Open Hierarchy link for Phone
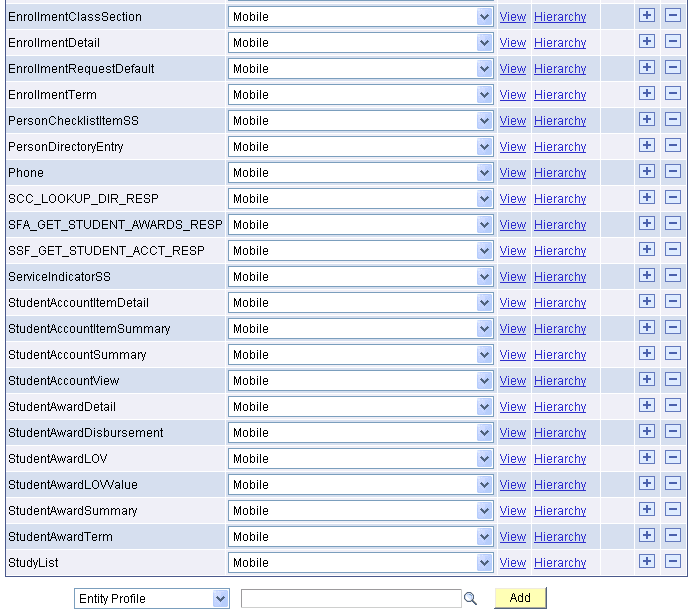The width and height of the screenshot is (693, 614). point(560,173)
